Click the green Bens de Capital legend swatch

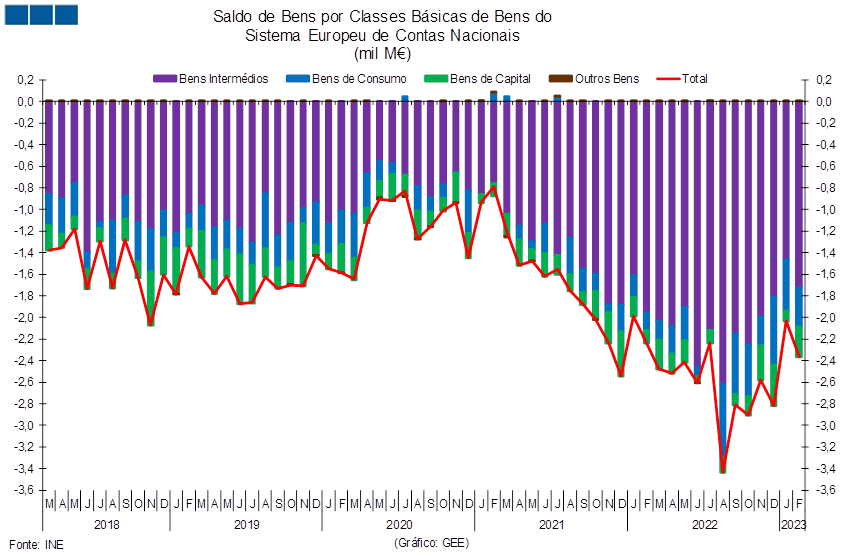point(436,79)
